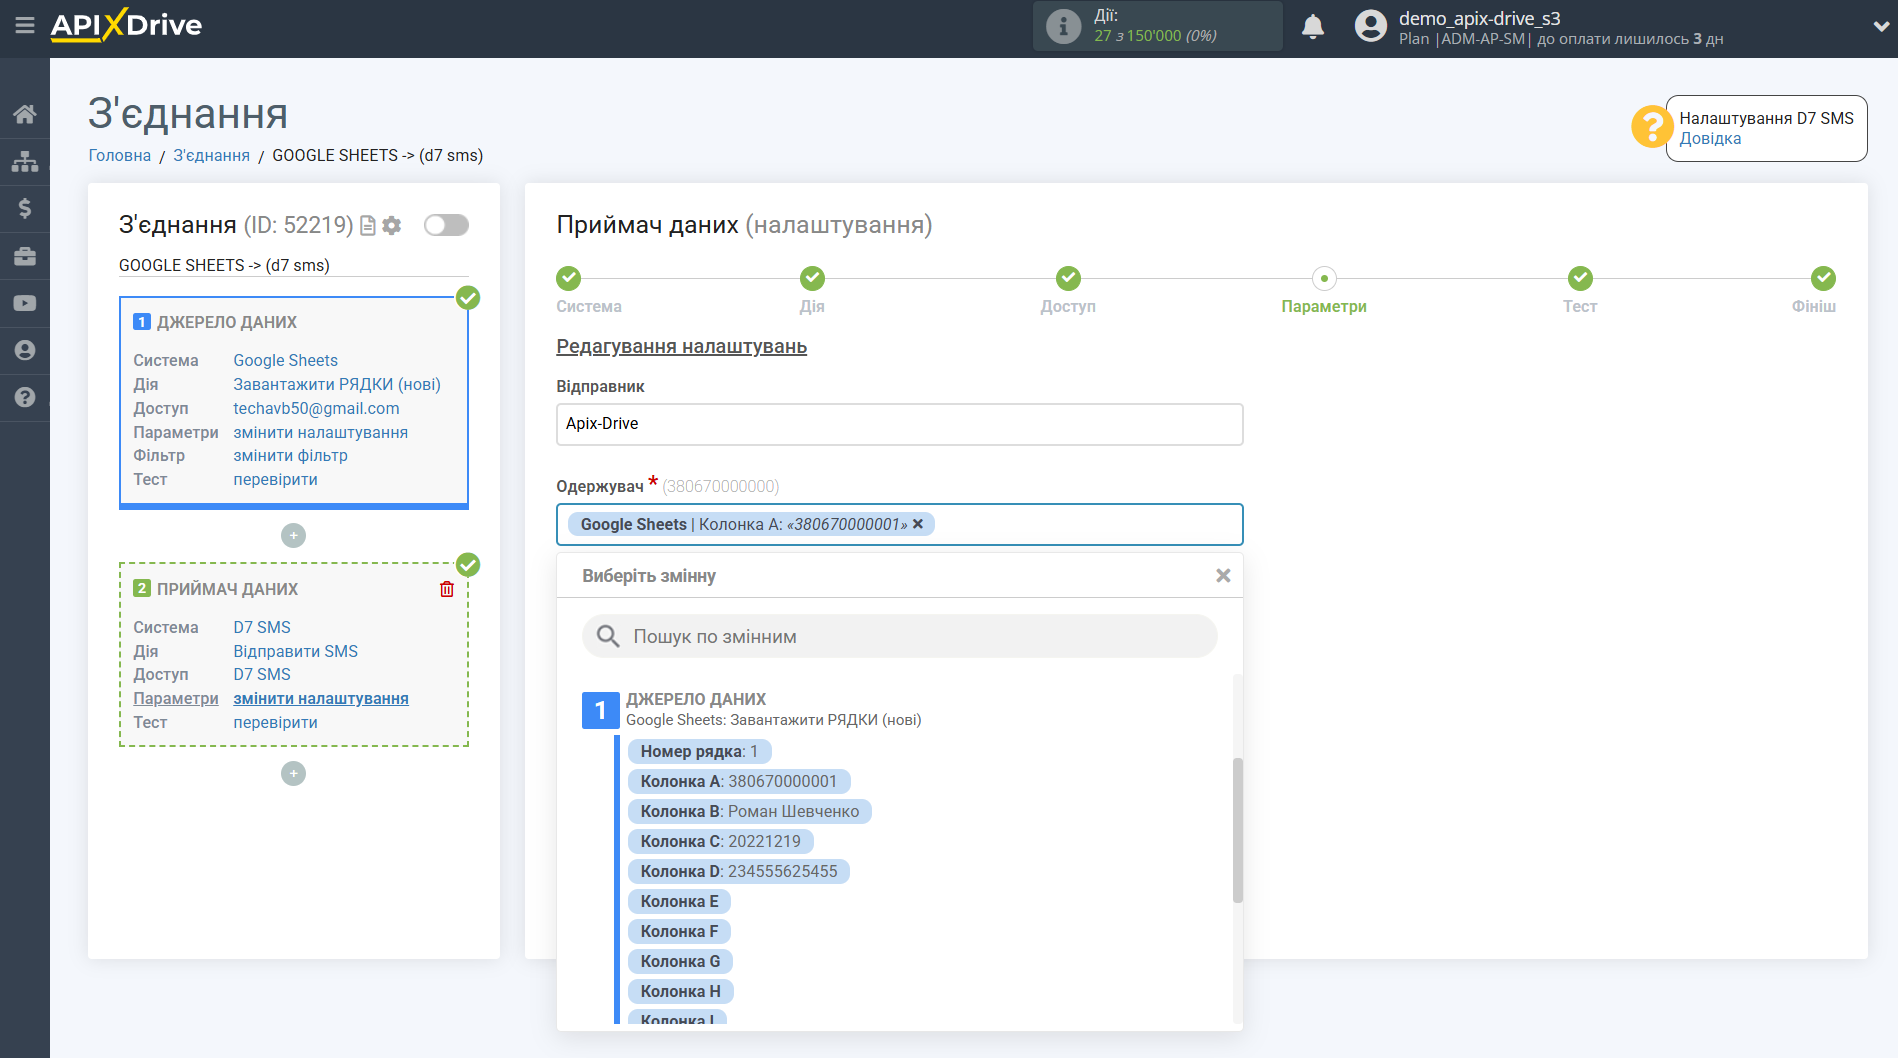Screen dimensions: 1898x1058
Task: Open the billing dollar icon in the sidebar
Action: coord(25,208)
